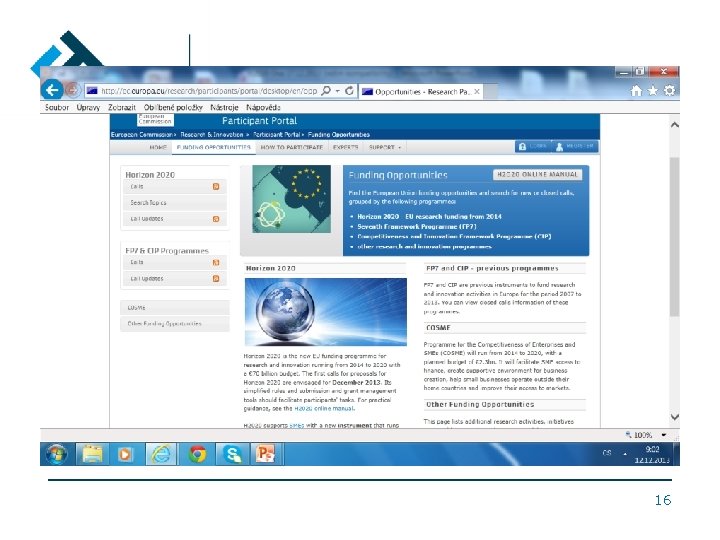The image size is (720, 540).
Task: Close the Opportunities - Research tab
Action: (x=477, y=92)
